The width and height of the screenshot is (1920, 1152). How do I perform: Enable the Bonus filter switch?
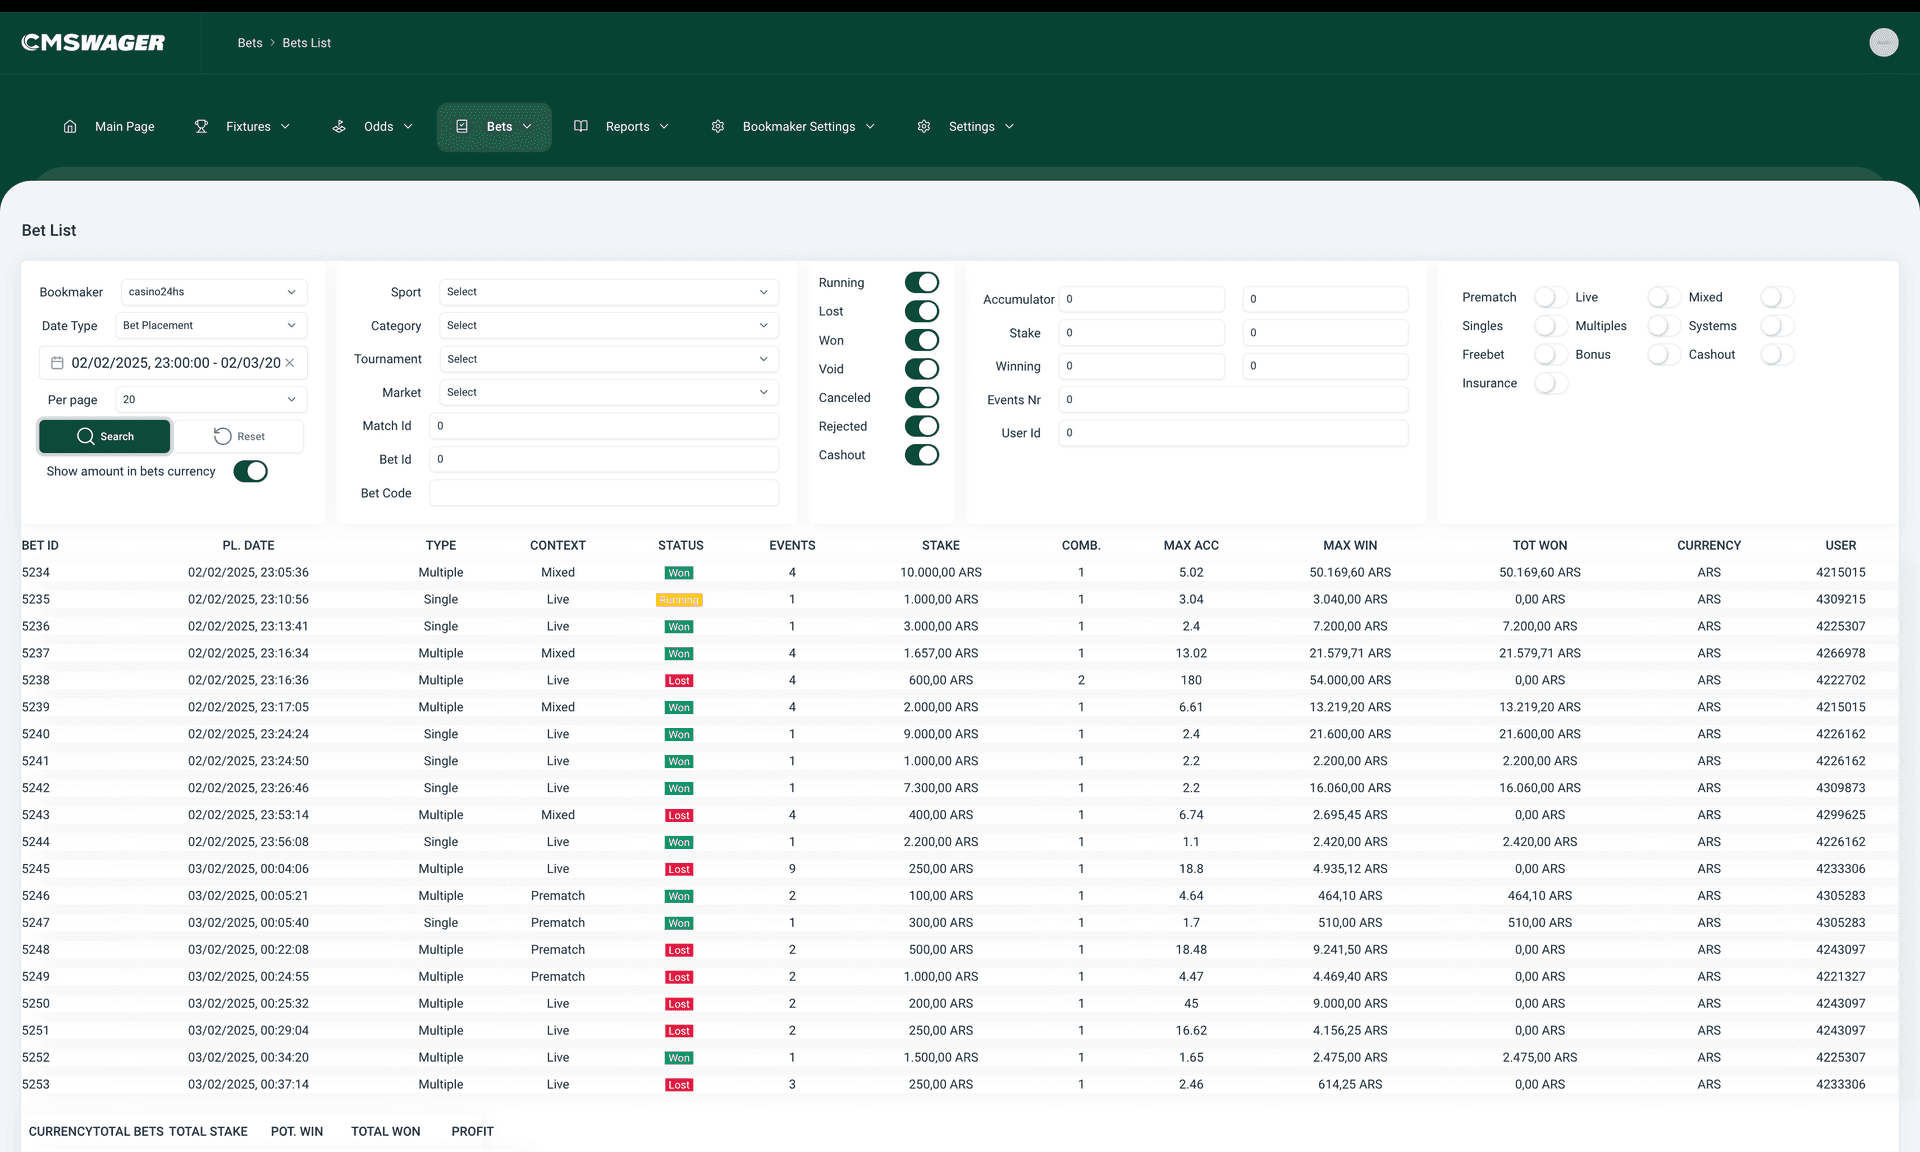pos(1664,355)
